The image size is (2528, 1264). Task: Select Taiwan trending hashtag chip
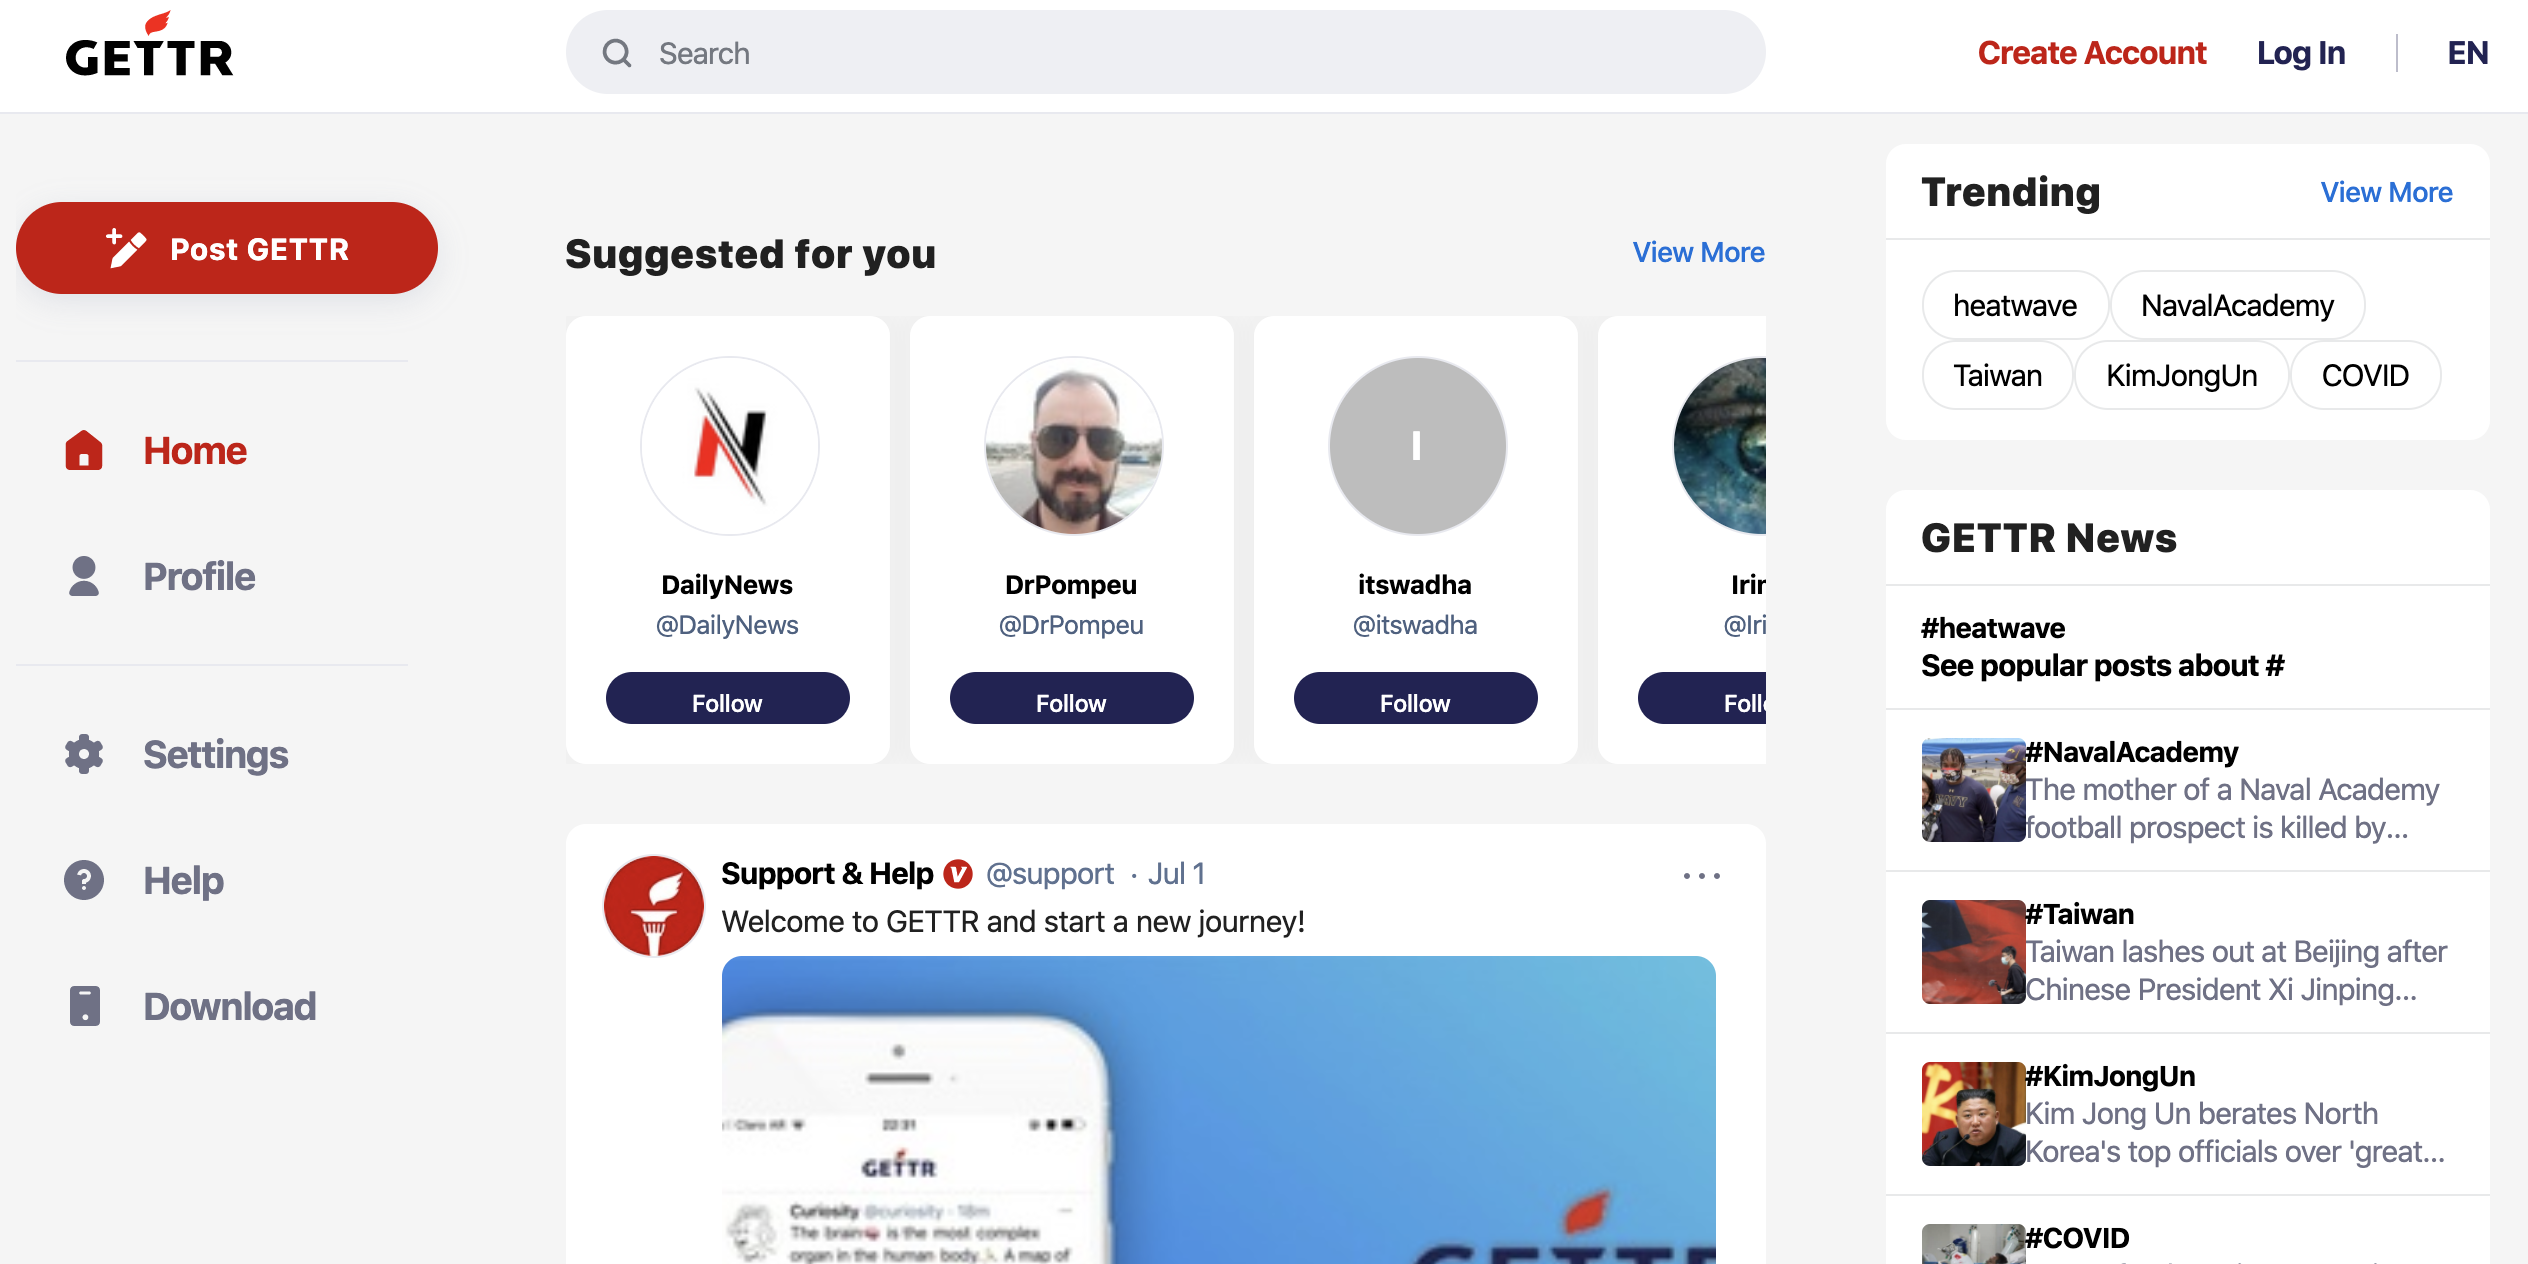click(1998, 374)
